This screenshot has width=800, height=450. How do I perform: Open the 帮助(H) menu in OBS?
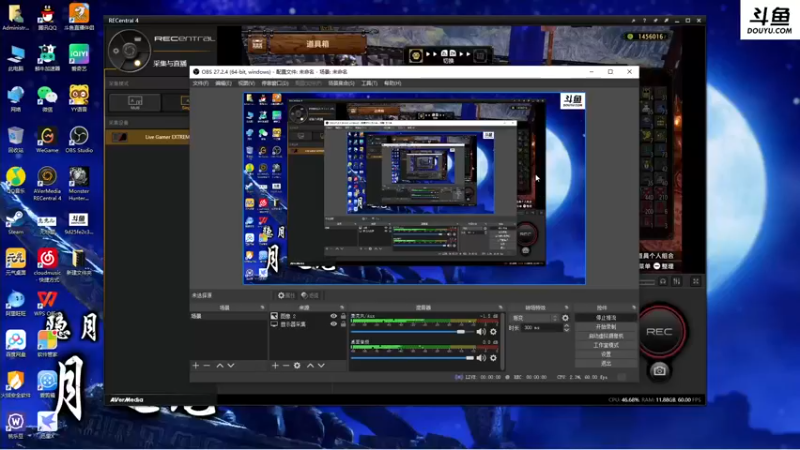point(392,83)
